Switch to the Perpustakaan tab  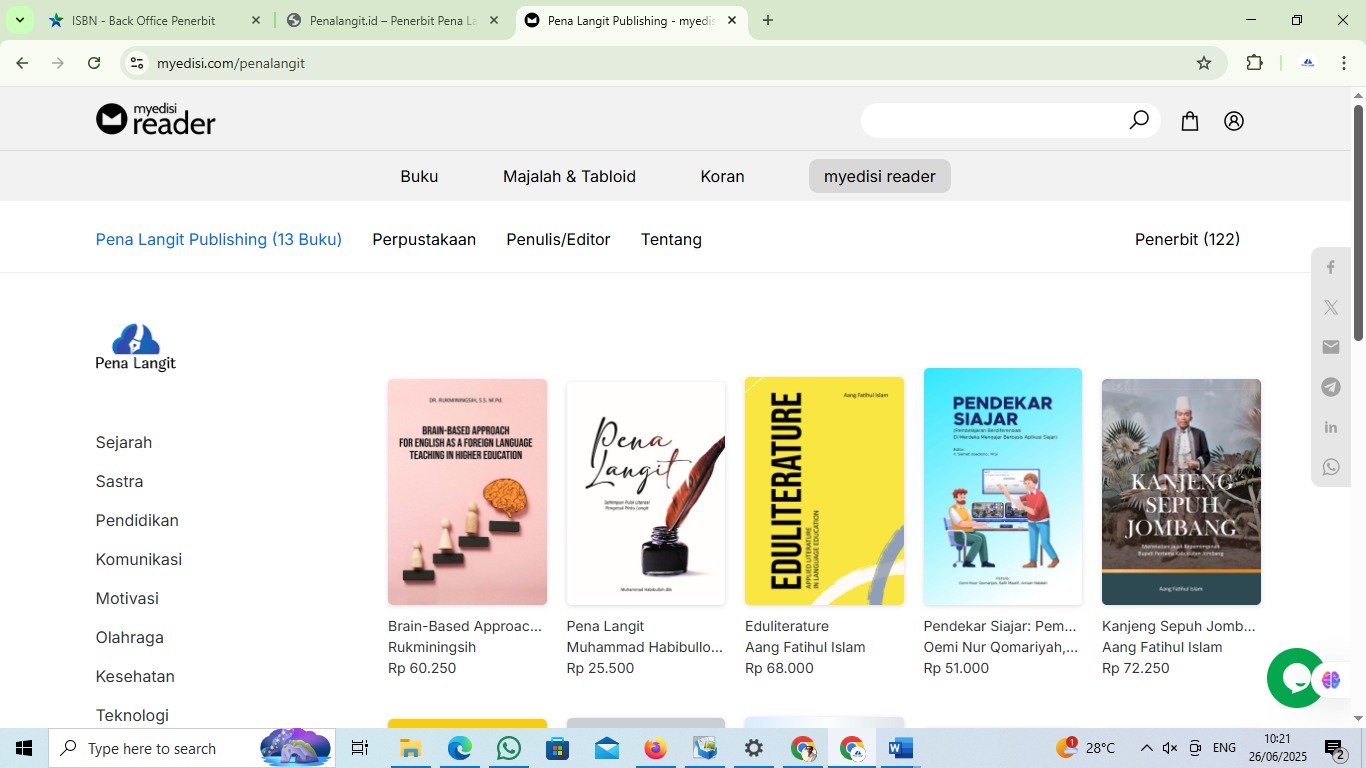point(424,239)
